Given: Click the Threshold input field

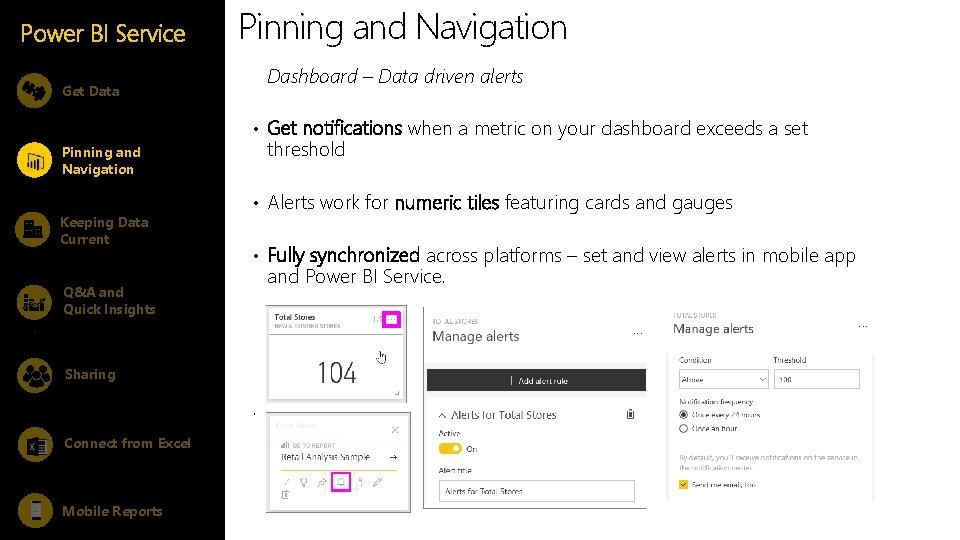Looking at the screenshot, I should 816,380.
